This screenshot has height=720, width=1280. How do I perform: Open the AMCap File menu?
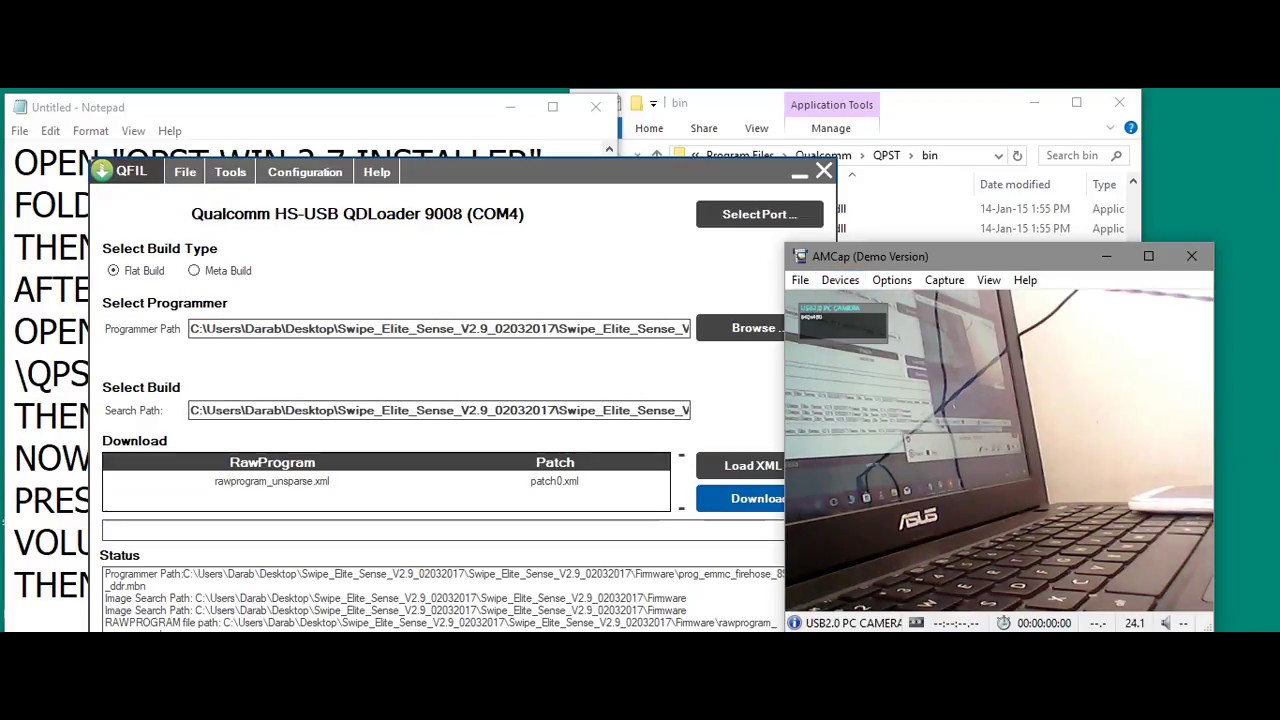(800, 280)
